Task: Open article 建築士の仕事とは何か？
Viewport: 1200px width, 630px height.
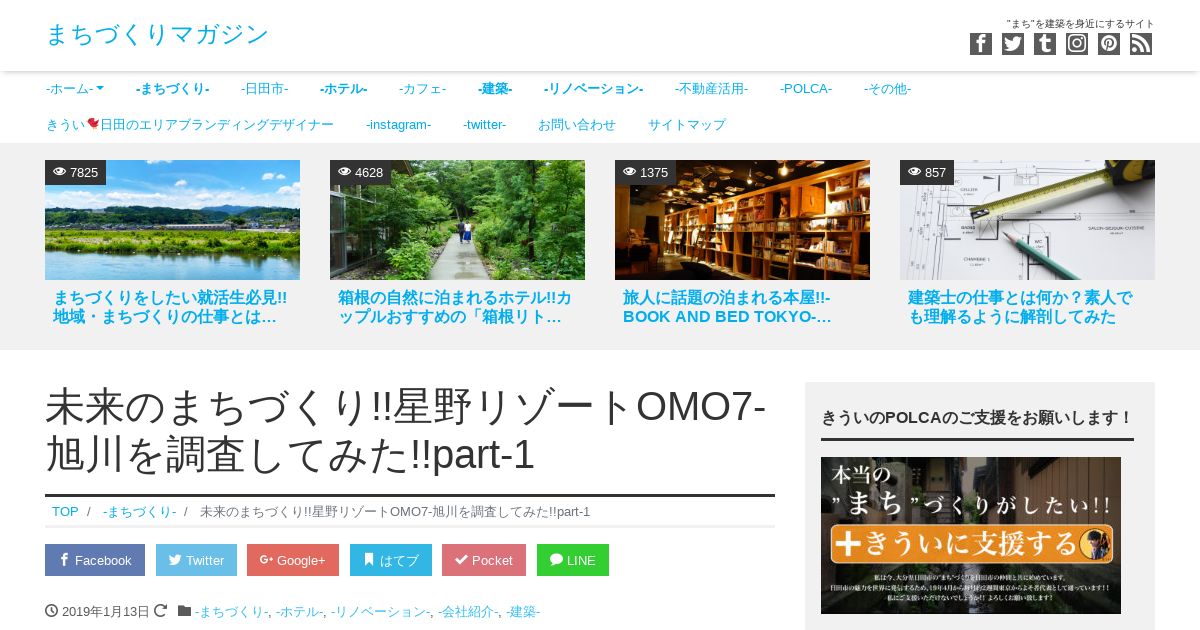Action: 1020,307
